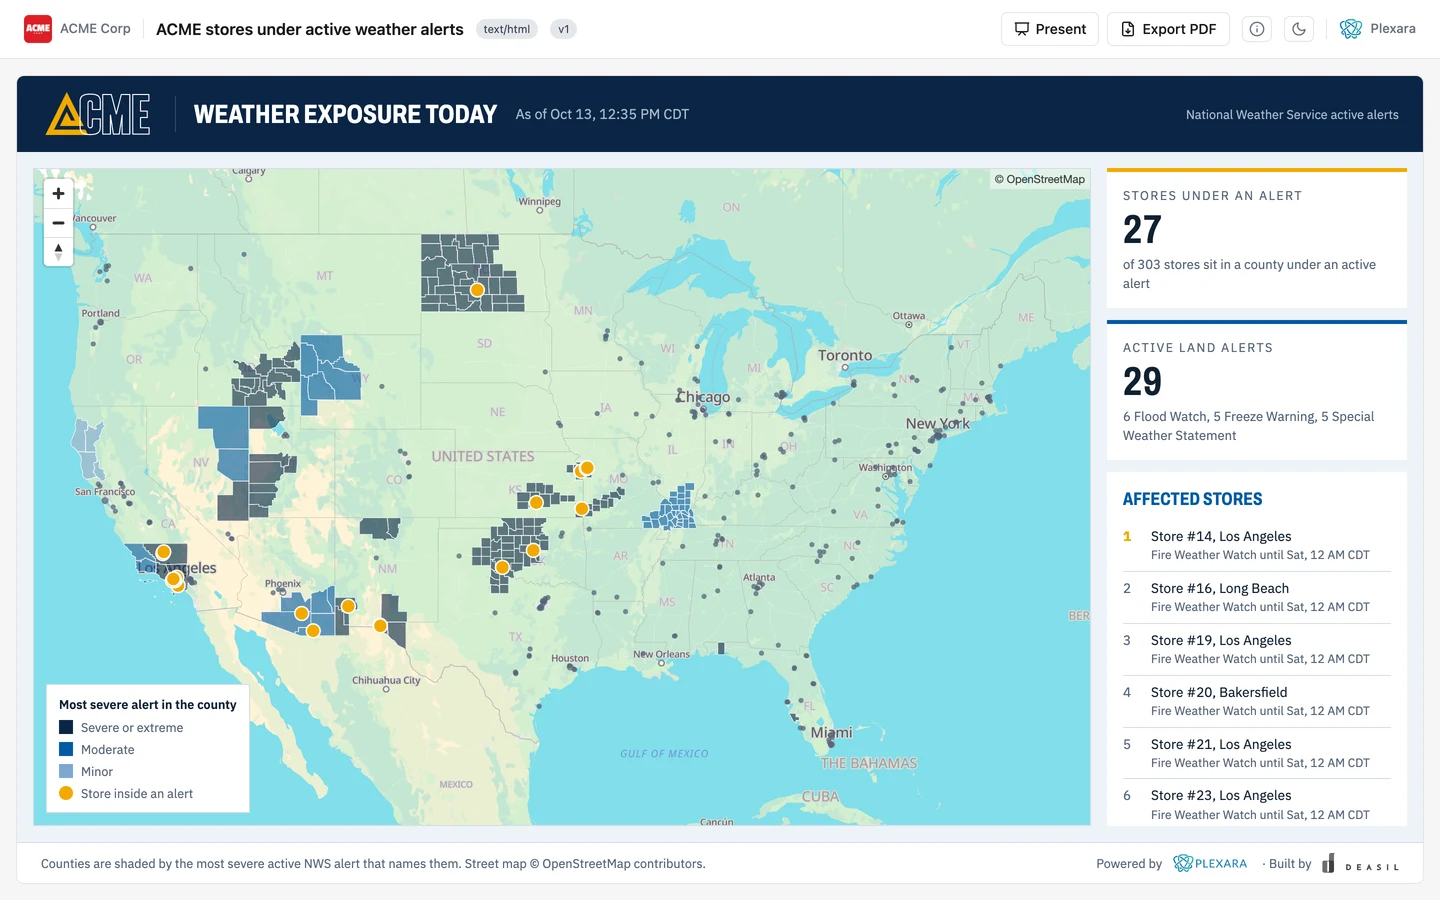The image size is (1440, 900).
Task: Click the v1 version badge
Action: [x=564, y=29]
